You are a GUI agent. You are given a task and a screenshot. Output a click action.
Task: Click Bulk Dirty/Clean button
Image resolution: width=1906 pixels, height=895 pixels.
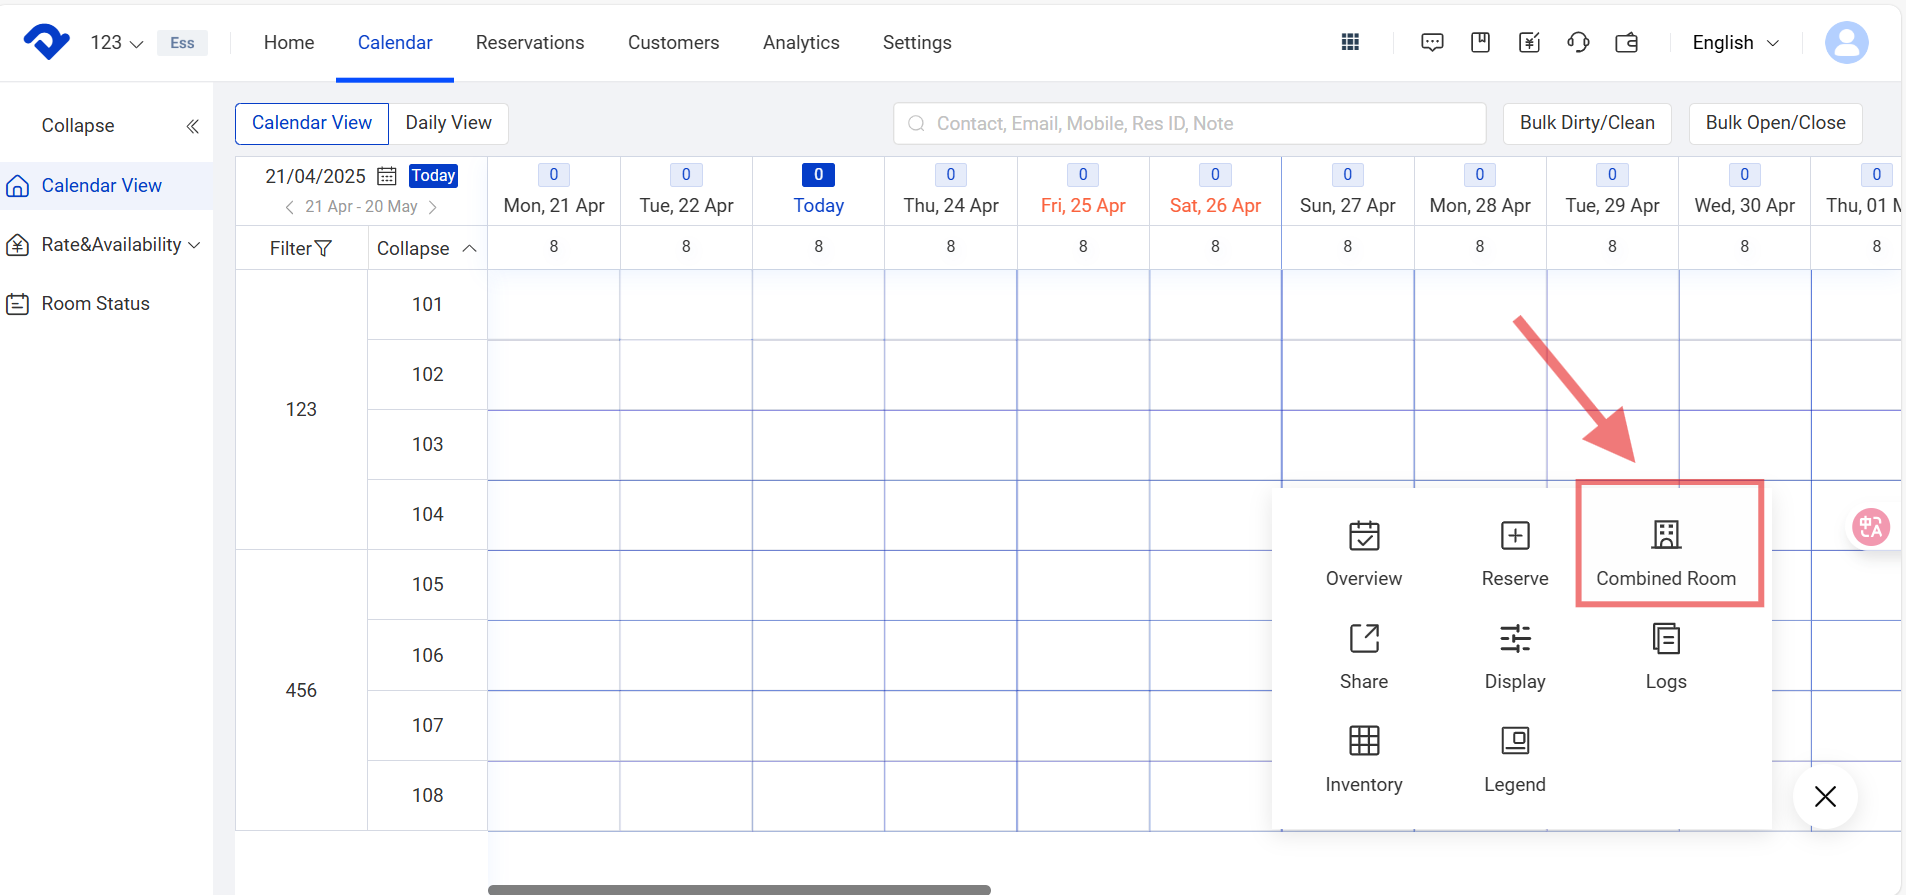point(1586,123)
